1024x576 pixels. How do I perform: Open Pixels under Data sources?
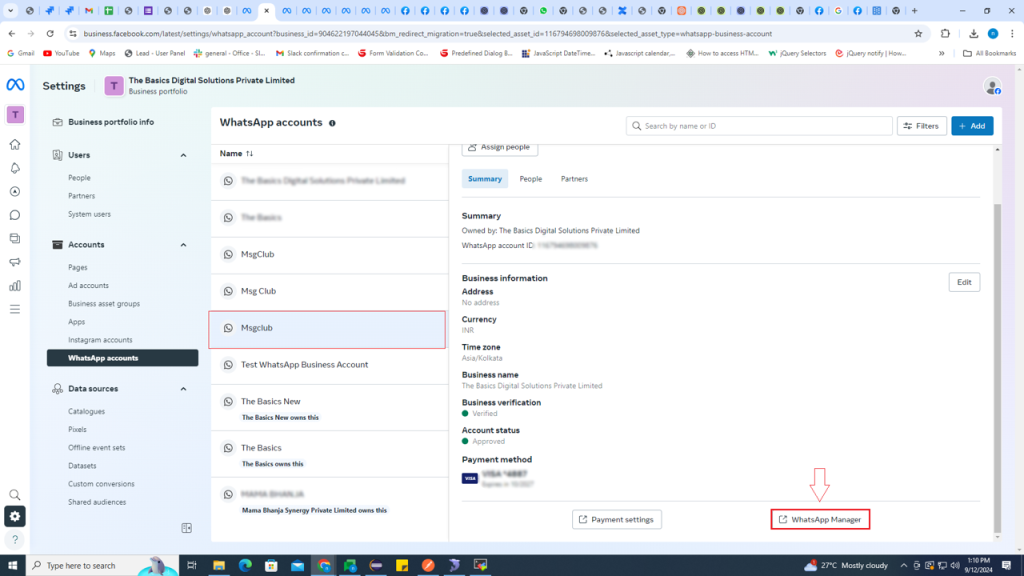point(77,430)
